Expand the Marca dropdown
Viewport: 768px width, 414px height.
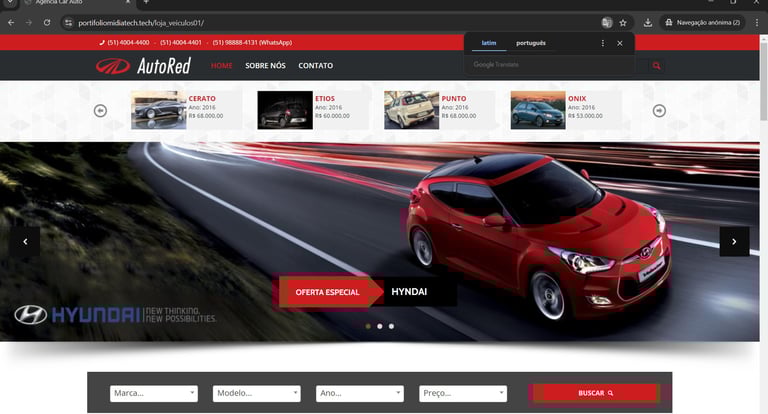click(x=154, y=393)
